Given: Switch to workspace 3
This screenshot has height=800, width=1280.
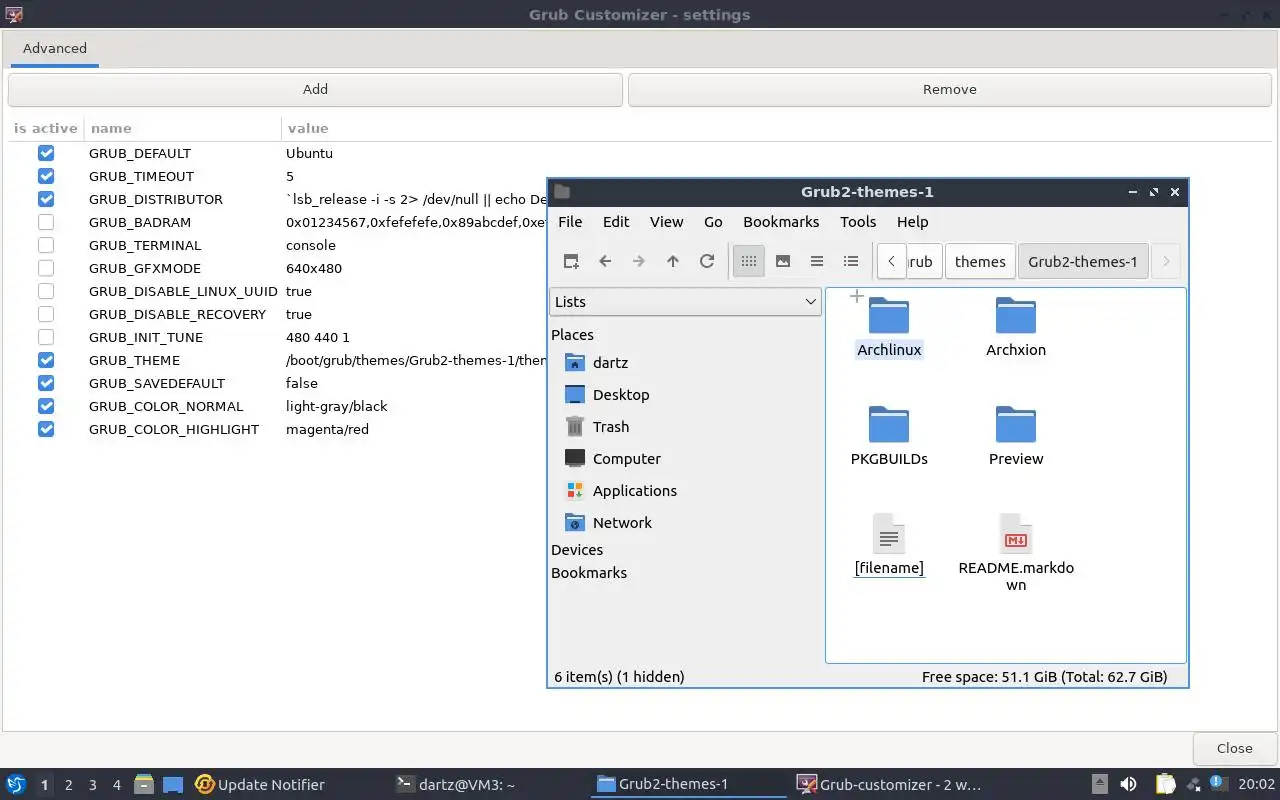Looking at the screenshot, I should click(x=93, y=785).
